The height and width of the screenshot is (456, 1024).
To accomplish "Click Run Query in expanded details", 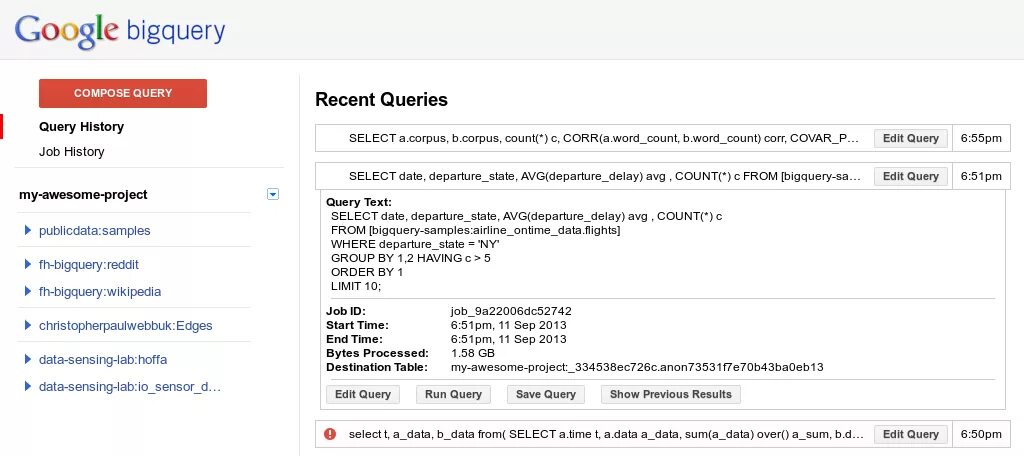I will click(453, 394).
